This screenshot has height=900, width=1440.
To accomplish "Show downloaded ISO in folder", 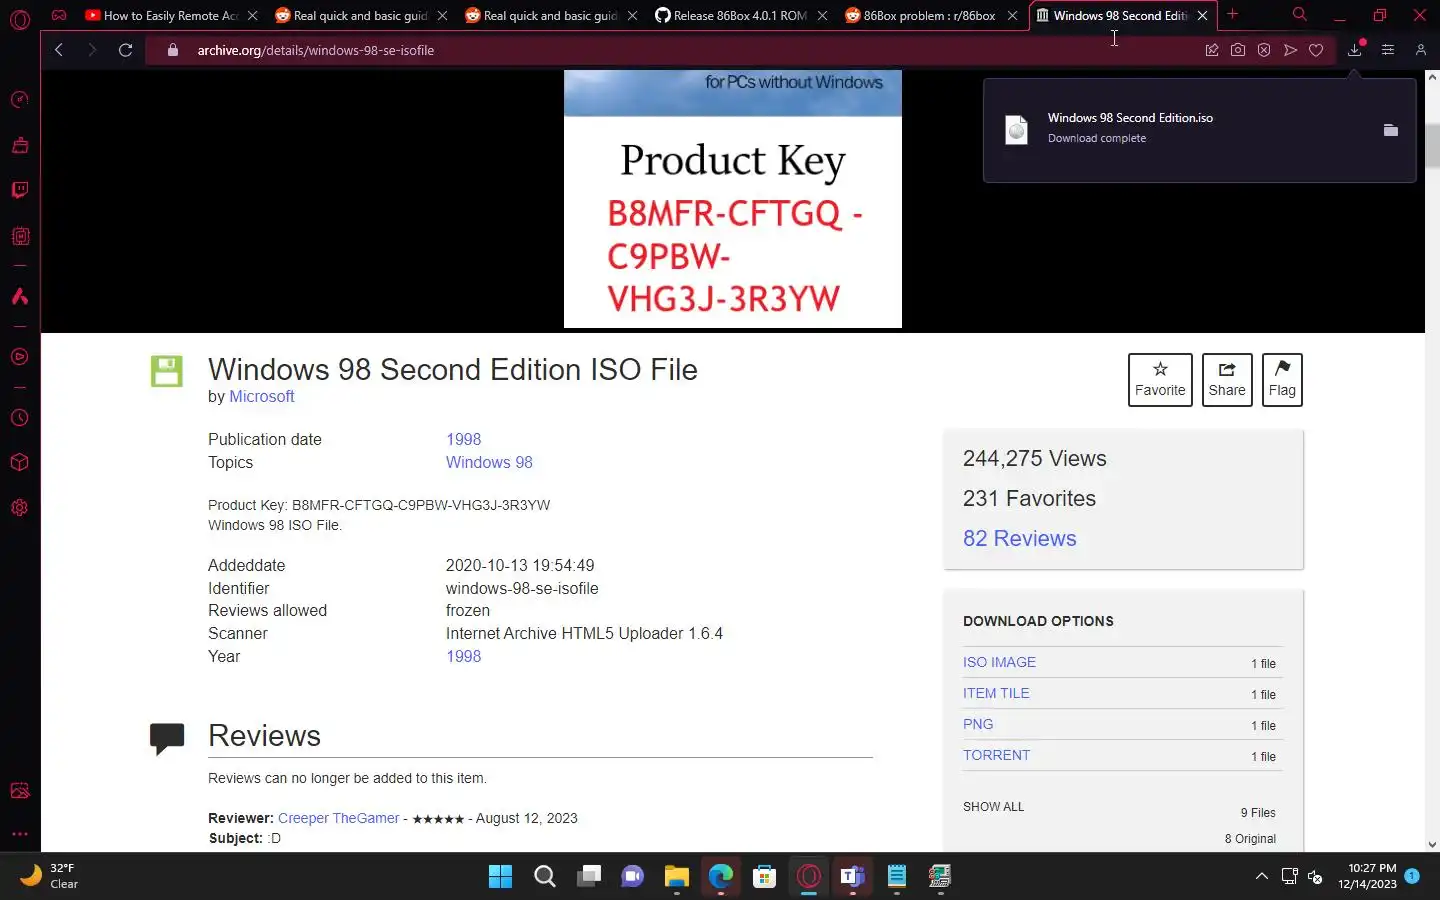I will [x=1390, y=130].
